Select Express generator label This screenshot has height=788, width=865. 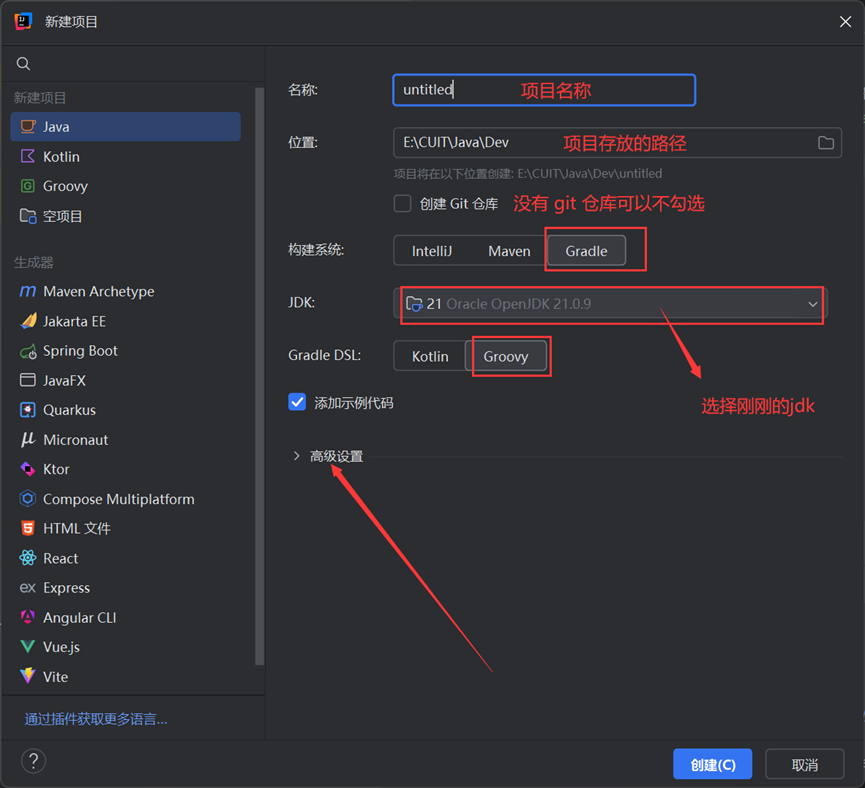point(66,588)
